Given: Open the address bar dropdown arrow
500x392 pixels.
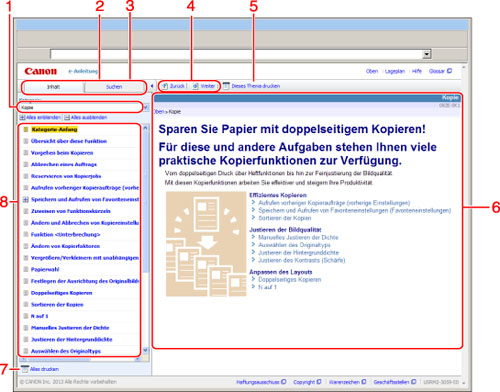Looking at the screenshot, I should [426, 54].
